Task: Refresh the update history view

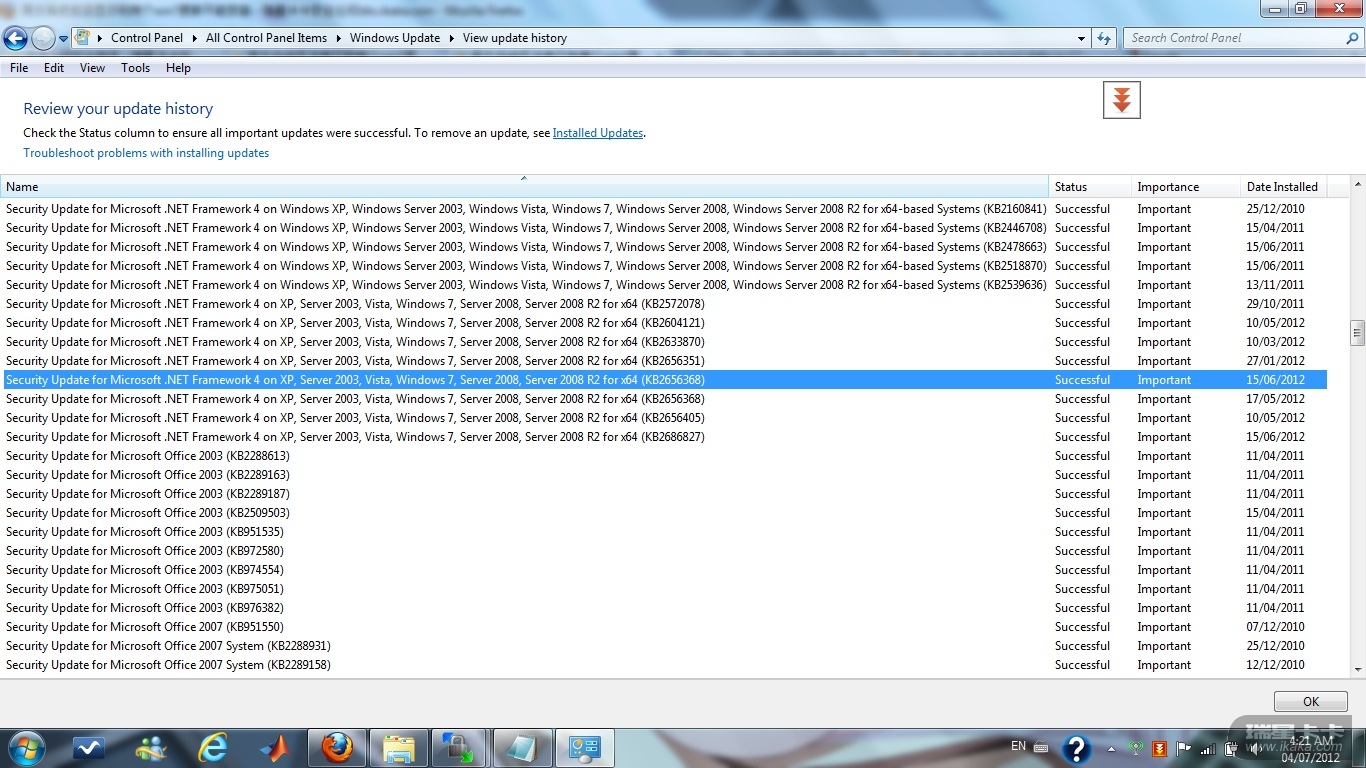Action: (1104, 38)
